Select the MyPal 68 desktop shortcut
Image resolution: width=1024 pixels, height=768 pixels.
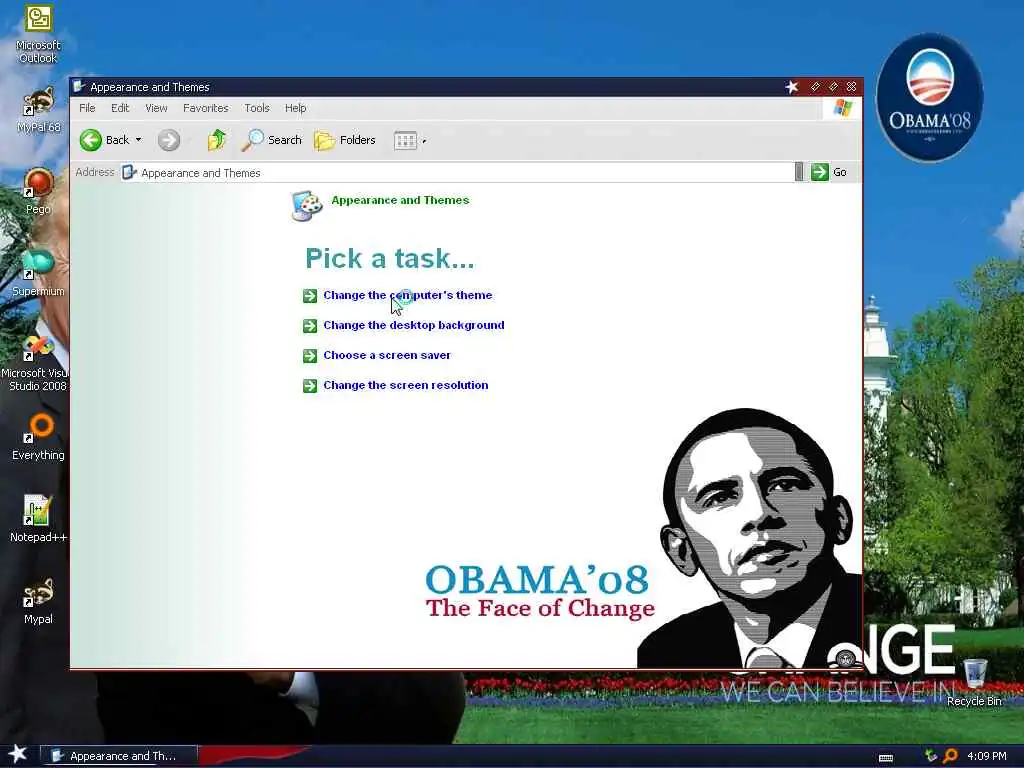point(38,110)
